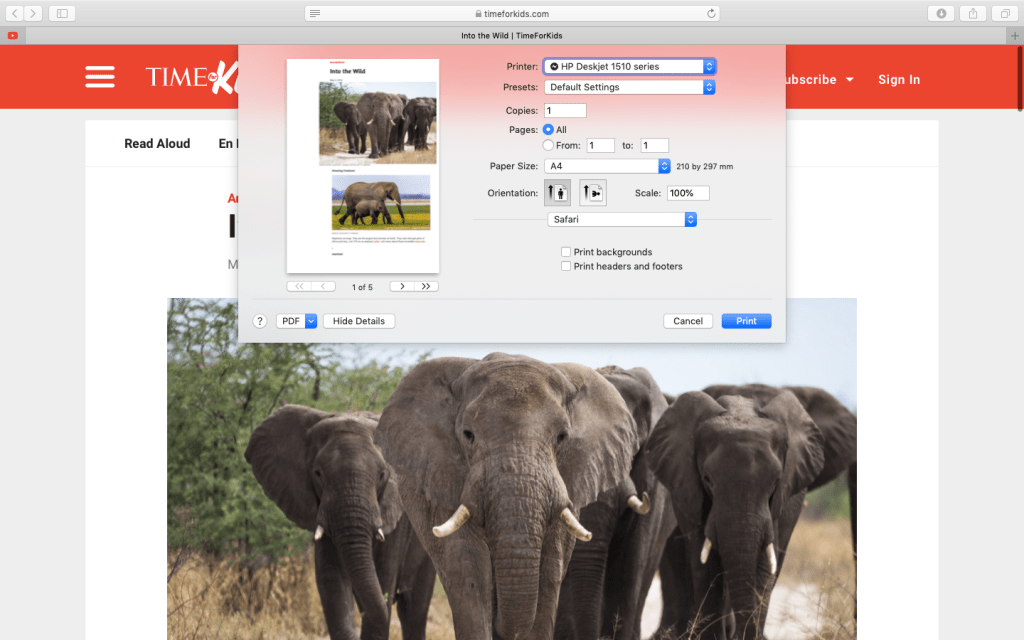
Task: Jump to last preview page arrow
Action: click(426, 287)
